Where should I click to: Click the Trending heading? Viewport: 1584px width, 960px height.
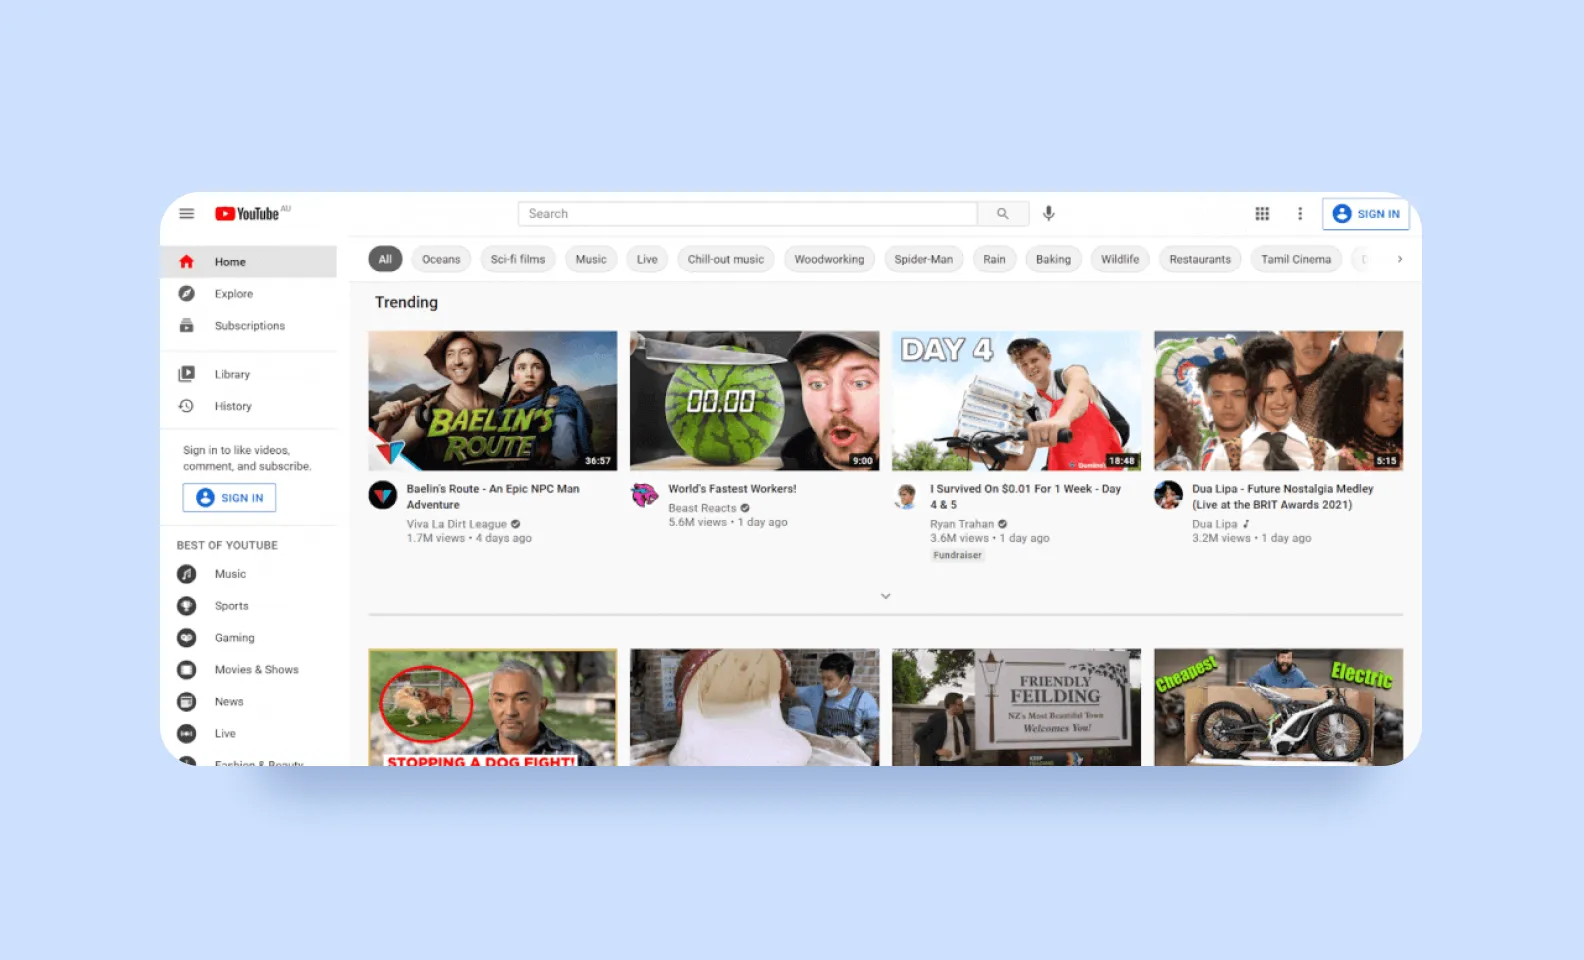pos(406,302)
